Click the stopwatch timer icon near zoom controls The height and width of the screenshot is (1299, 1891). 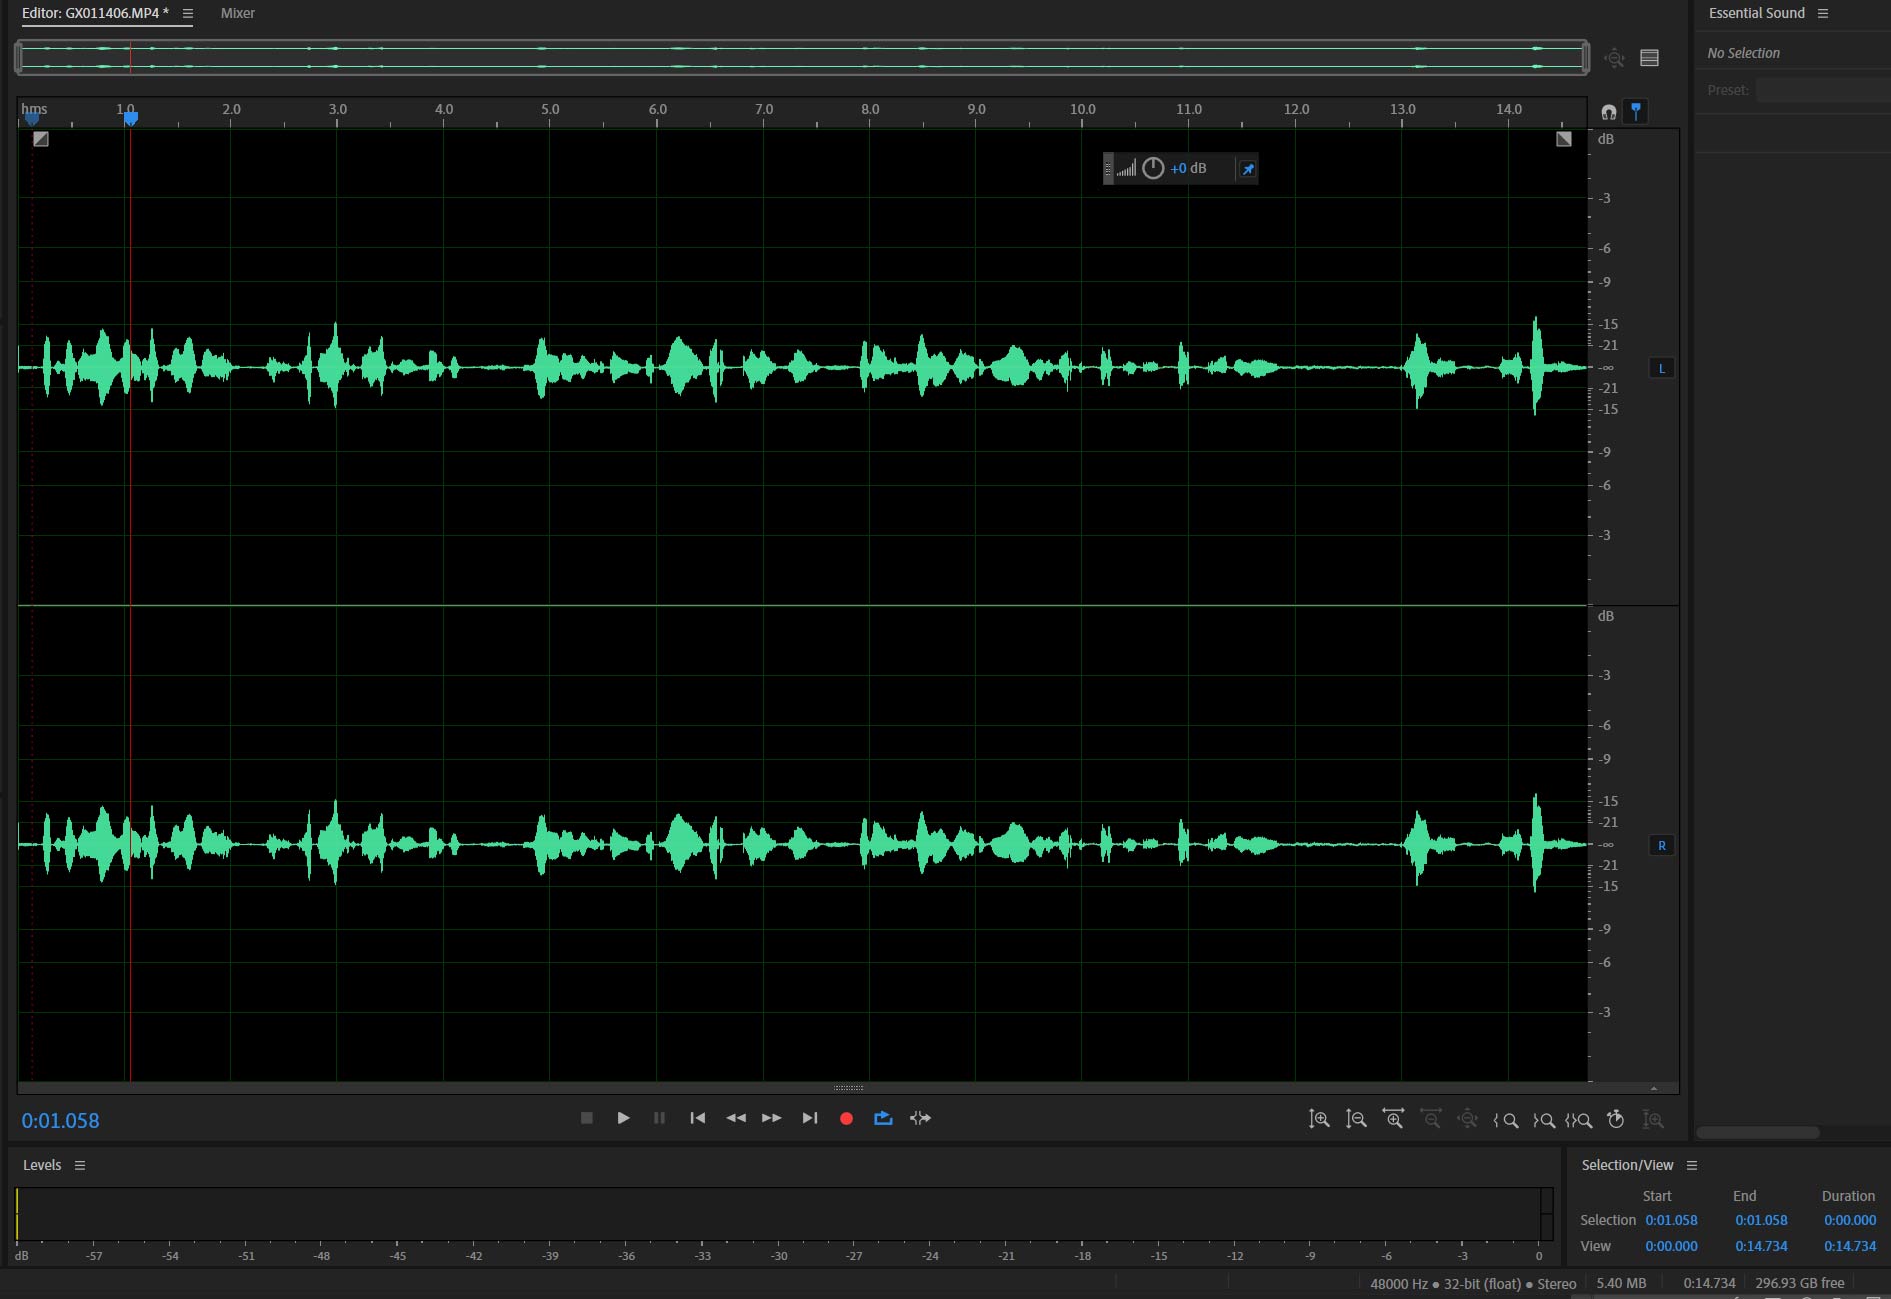1616,1119
